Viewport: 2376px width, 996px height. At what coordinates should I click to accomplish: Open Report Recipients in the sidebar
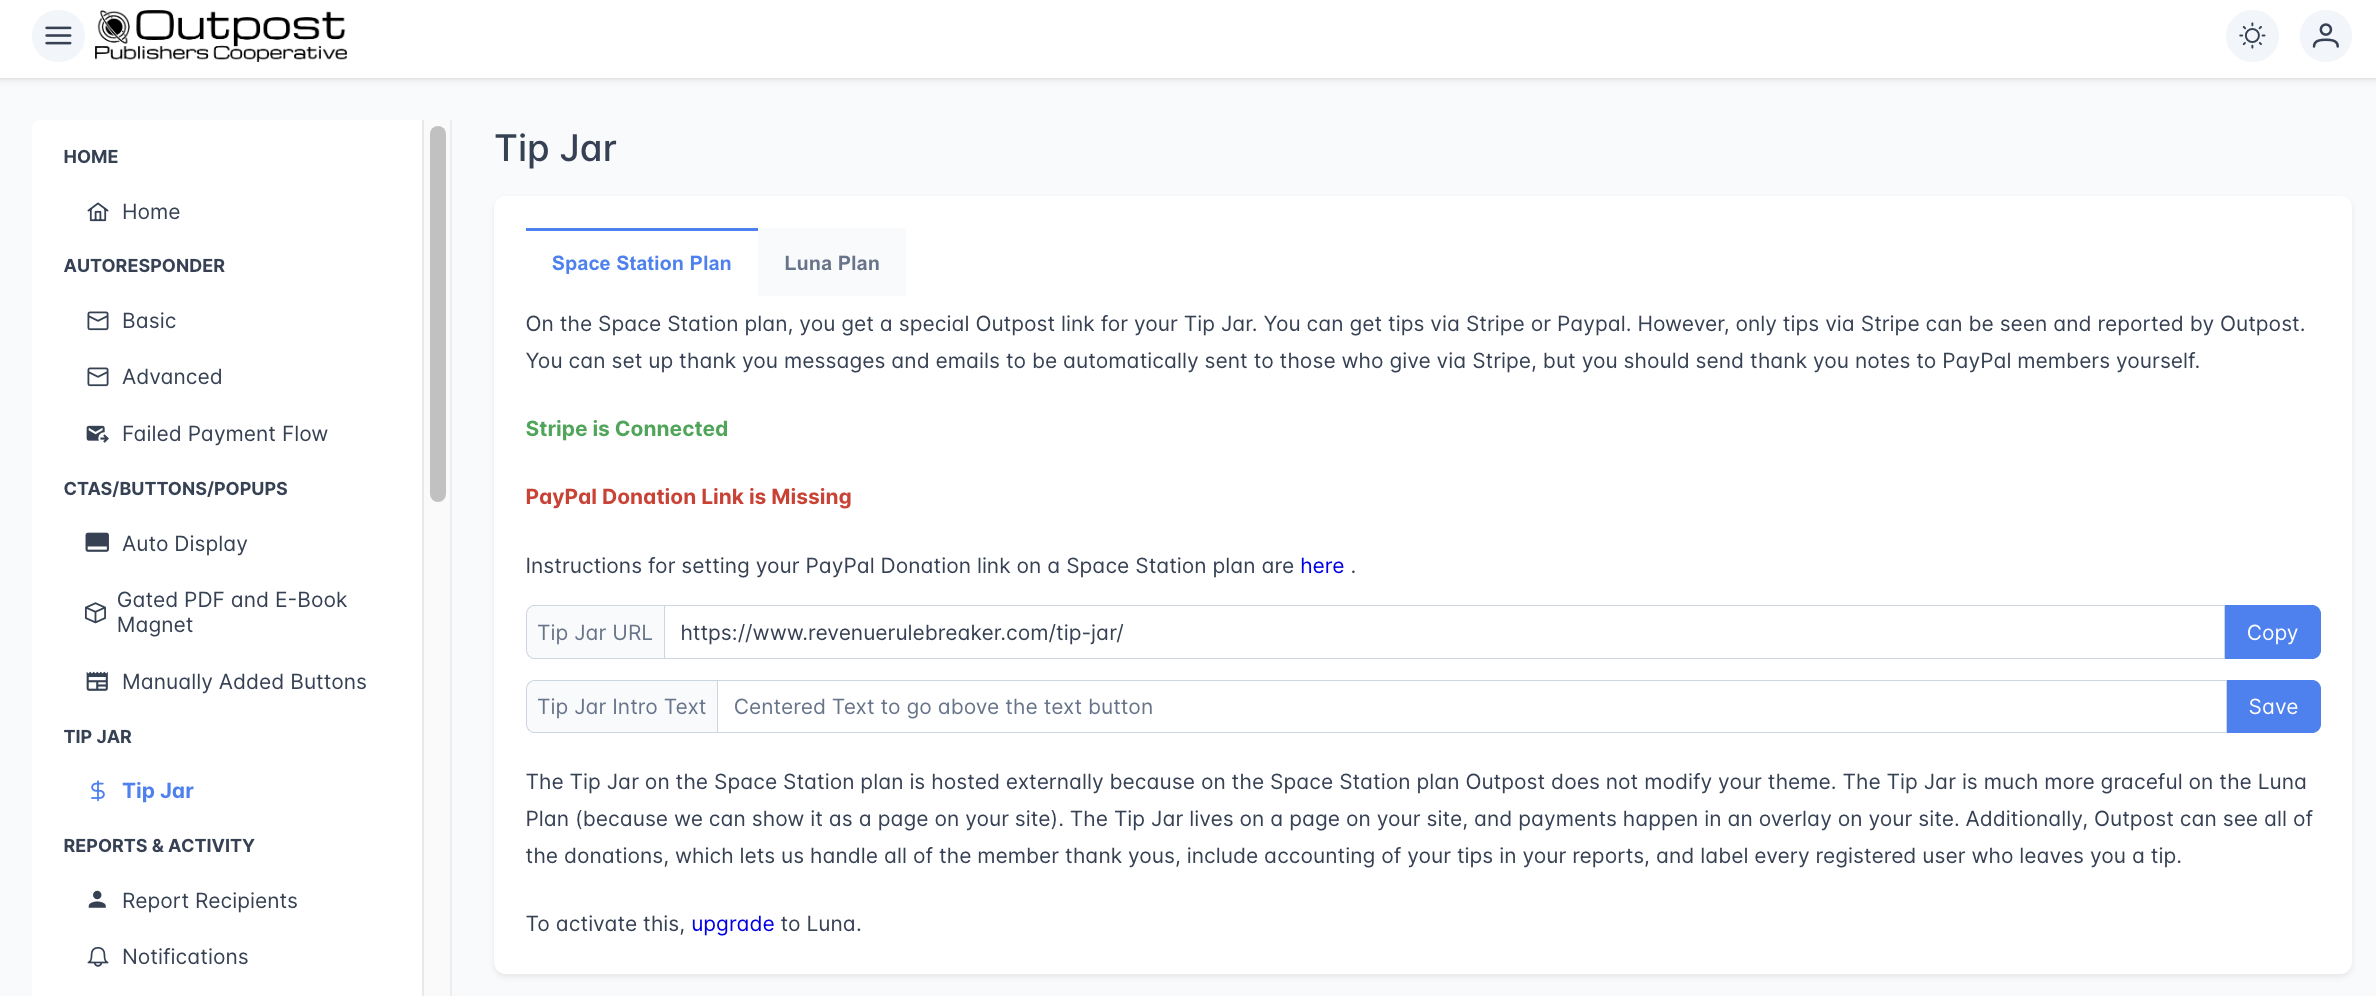[x=209, y=901]
